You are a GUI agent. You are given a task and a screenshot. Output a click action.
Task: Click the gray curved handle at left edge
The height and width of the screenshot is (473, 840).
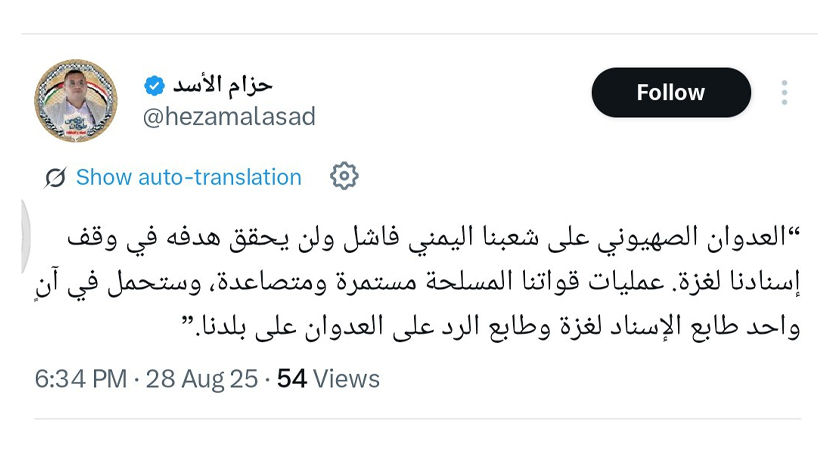click(x=26, y=236)
